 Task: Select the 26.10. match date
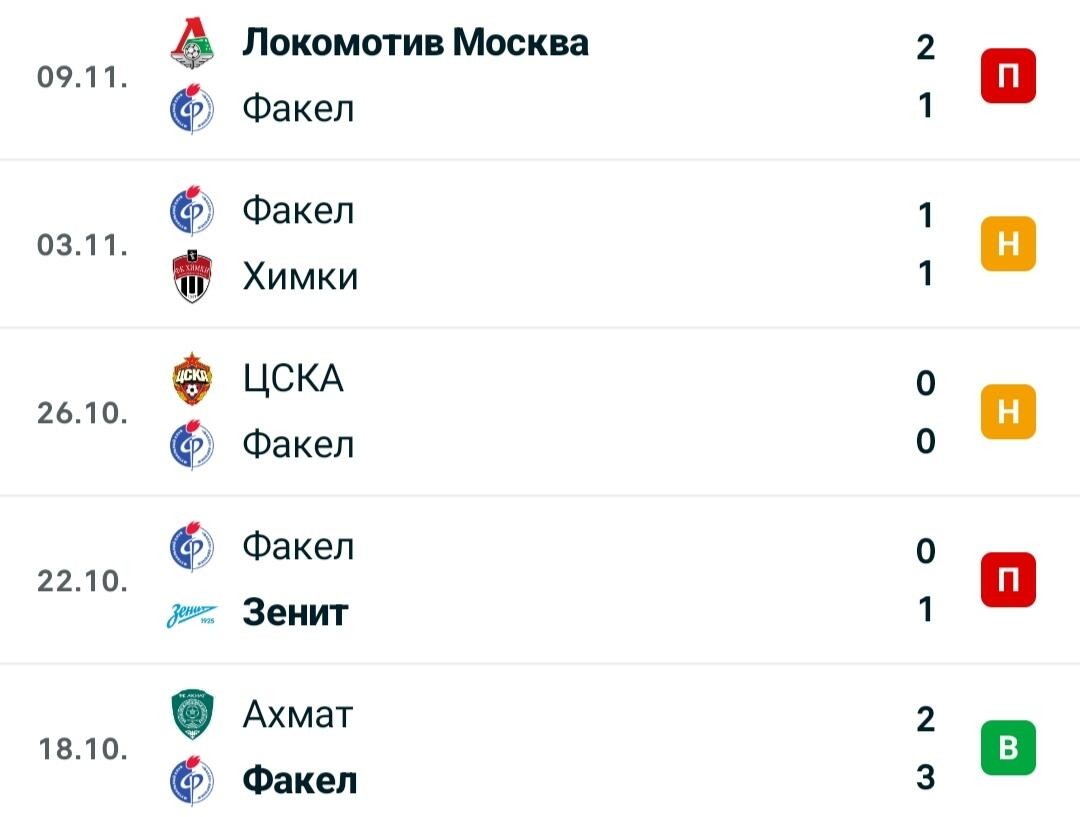coord(83,413)
